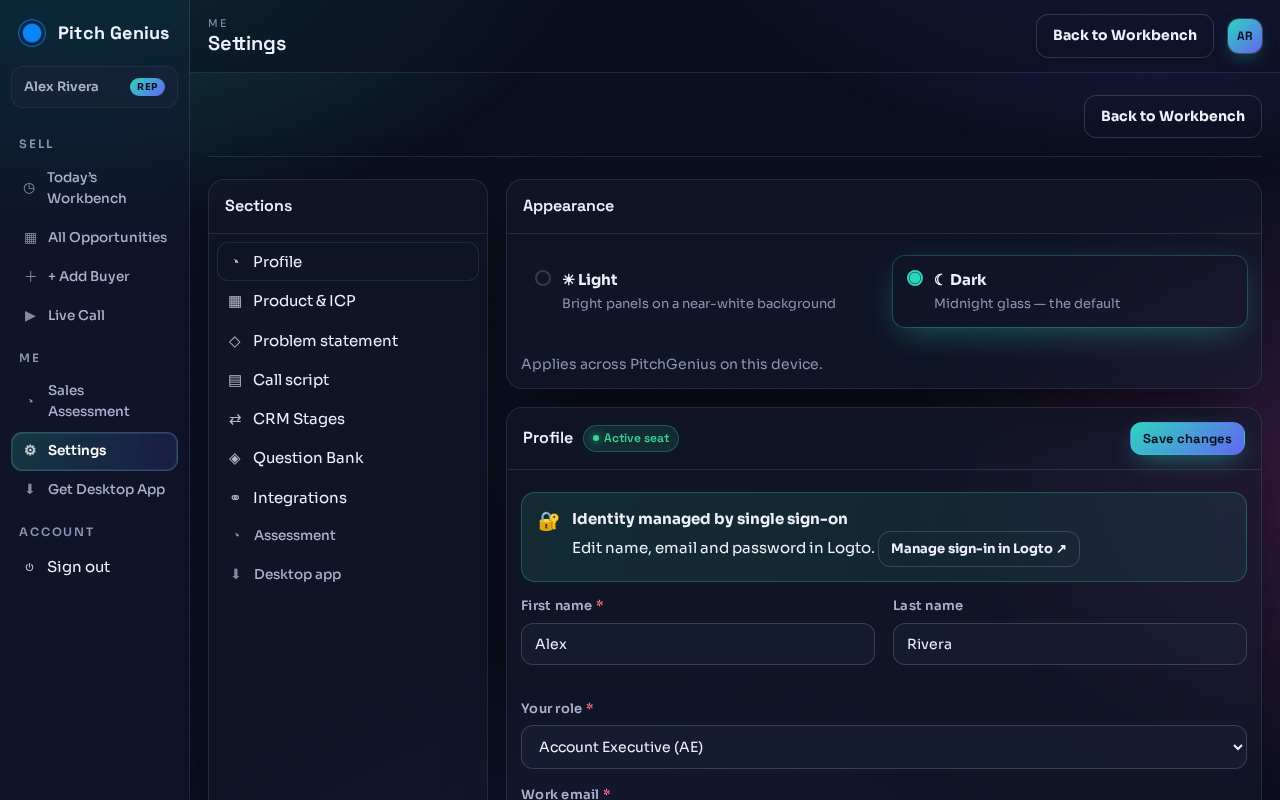Click the document icon beside Call script

(235, 380)
